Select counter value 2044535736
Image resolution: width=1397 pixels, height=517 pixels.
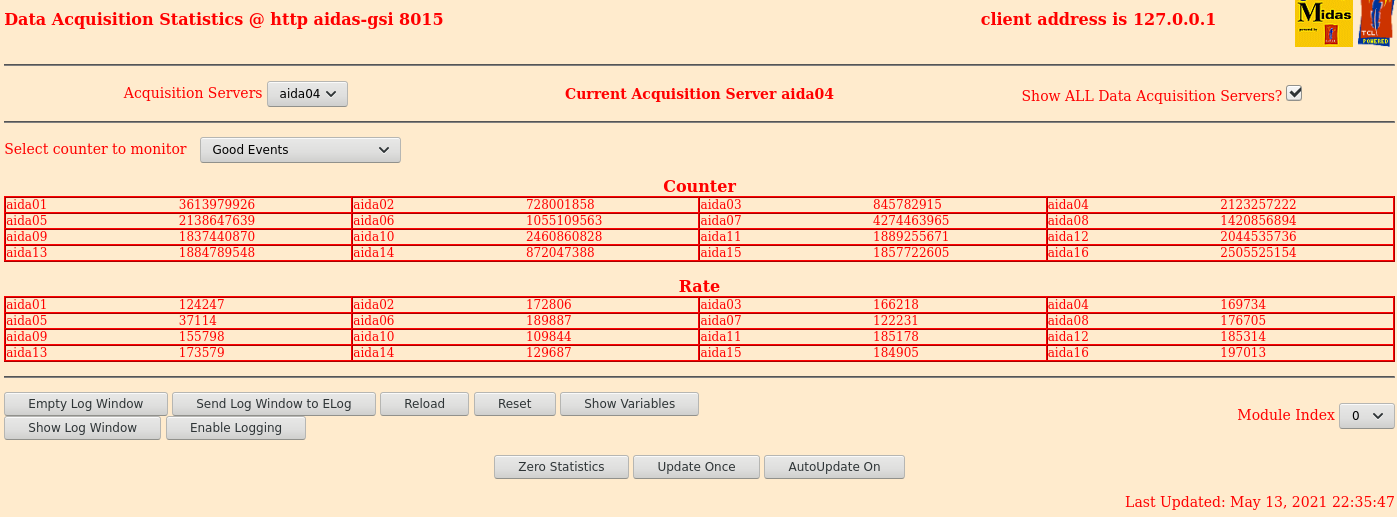coord(1258,237)
